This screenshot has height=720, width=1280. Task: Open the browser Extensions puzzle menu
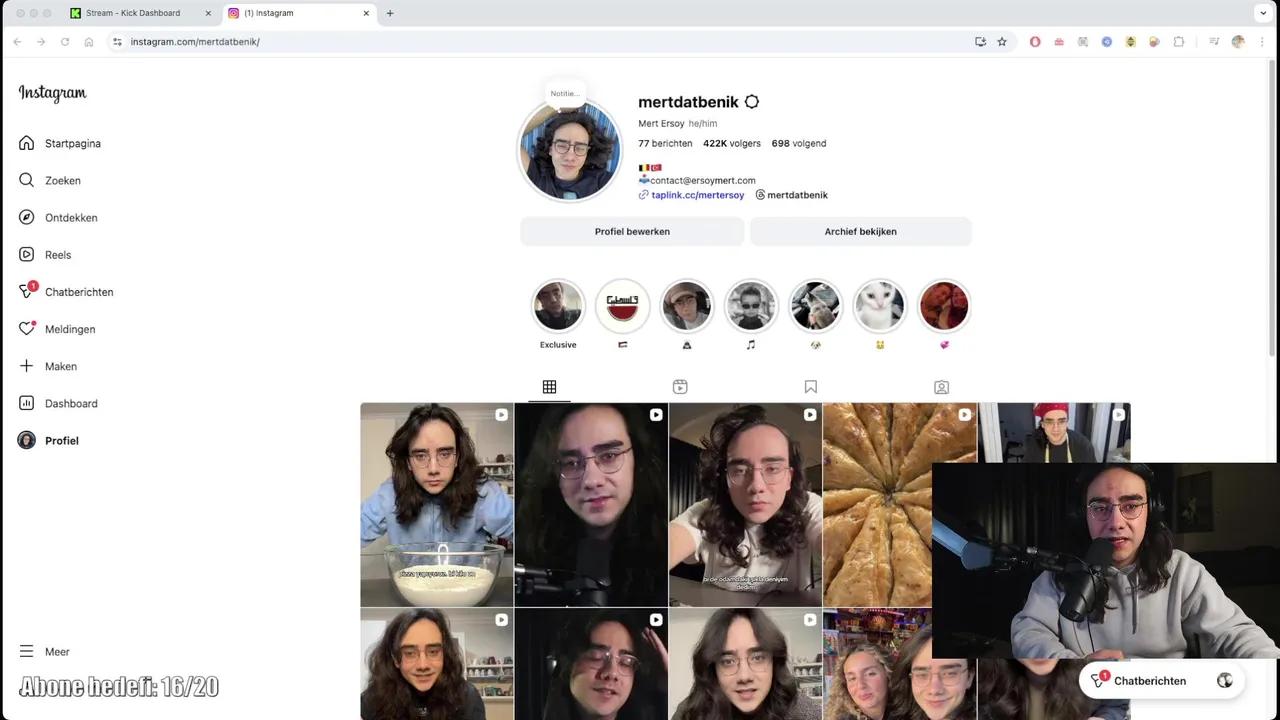pyautogui.click(x=1179, y=42)
